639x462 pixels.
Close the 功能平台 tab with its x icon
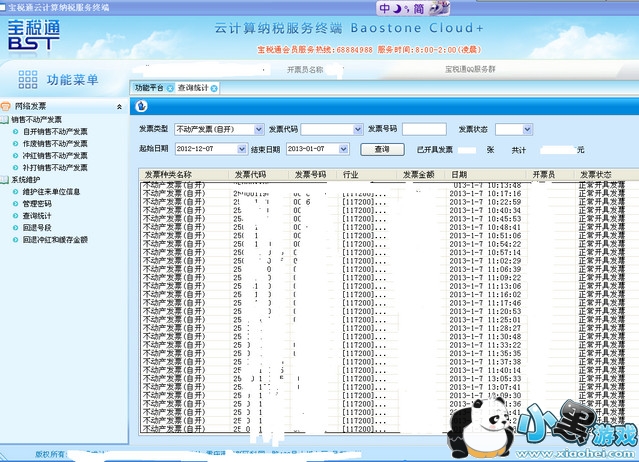pyautogui.click(x=170, y=88)
